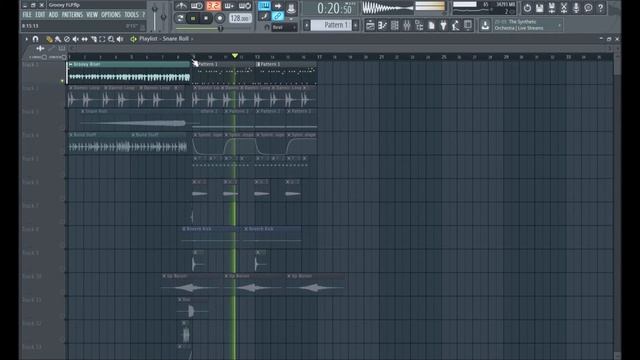Click the play/pause transport button
This screenshot has width=640, height=360.
pos(193,18)
